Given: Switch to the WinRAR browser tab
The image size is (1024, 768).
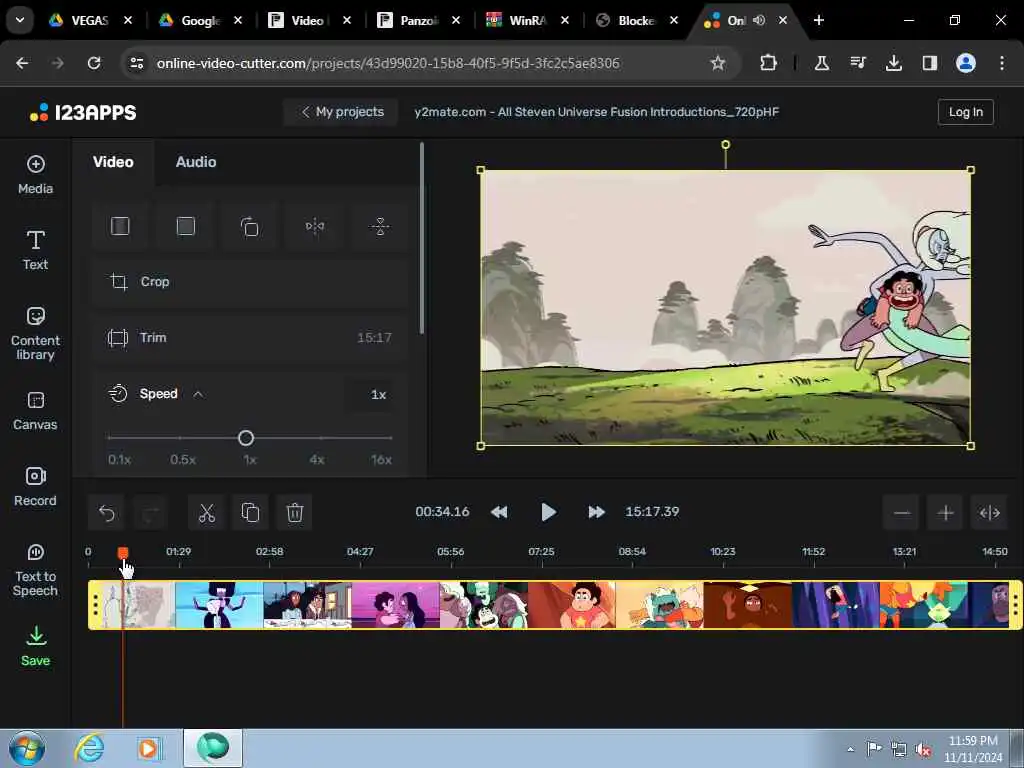Looking at the screenshot, I should [x=526, y=20].
